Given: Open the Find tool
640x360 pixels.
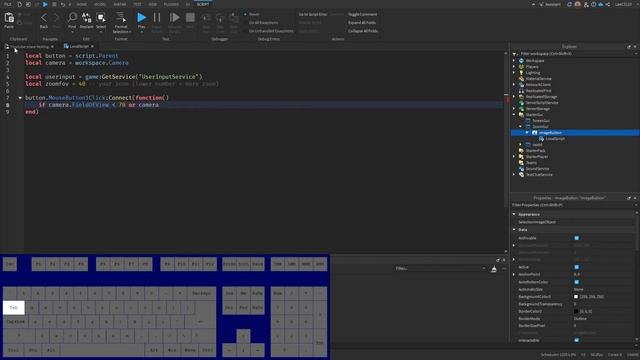Looking at the screenshot, I should [72, 20].
